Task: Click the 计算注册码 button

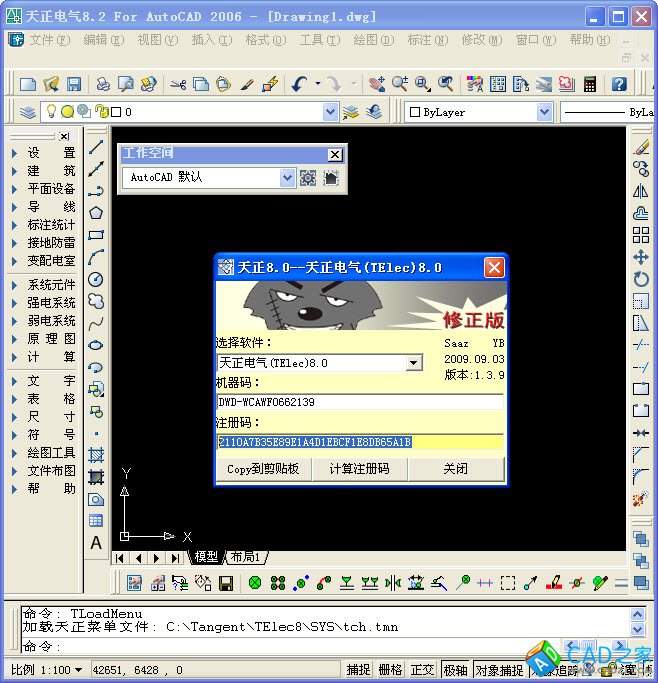Action: [x=360, y=469]
